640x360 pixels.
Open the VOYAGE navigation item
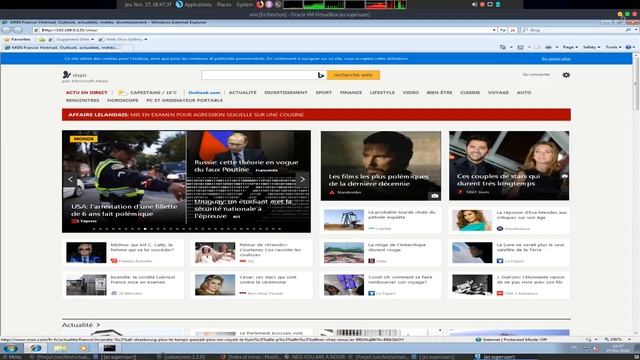498,93
